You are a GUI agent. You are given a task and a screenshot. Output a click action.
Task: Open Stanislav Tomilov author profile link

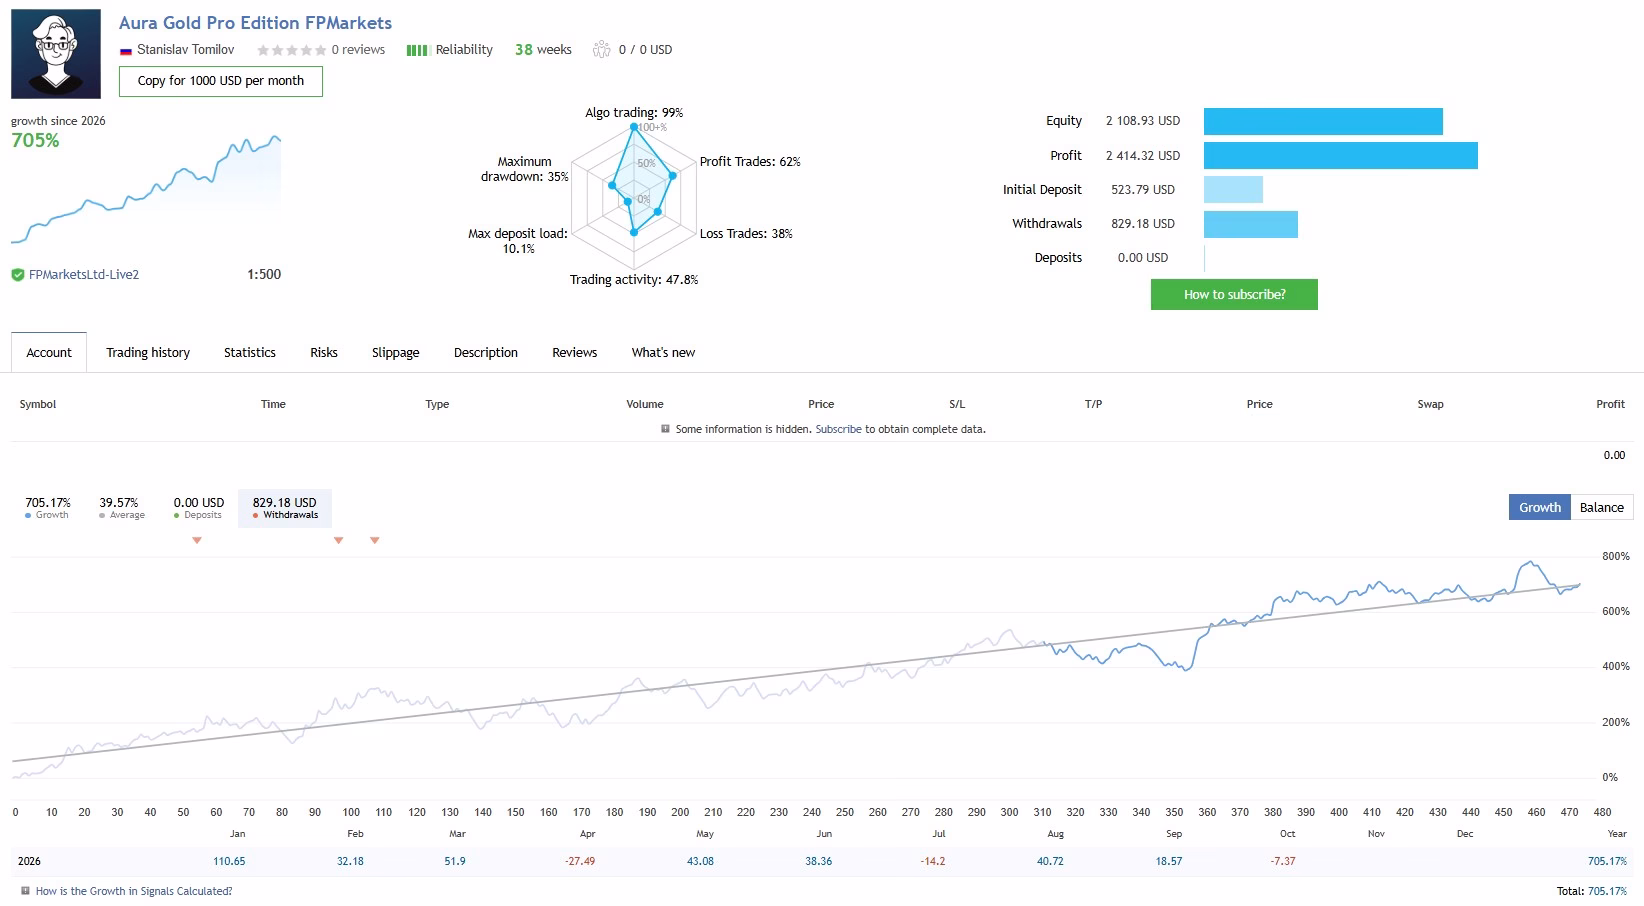pyautogui.click(x=186, y=50)
